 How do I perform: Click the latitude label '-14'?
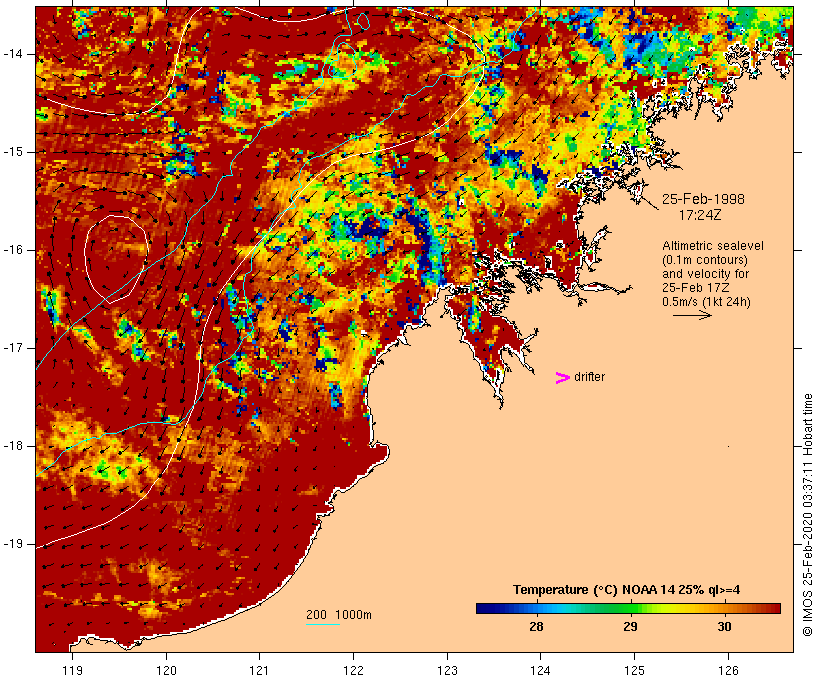click(x=13, y=54)
